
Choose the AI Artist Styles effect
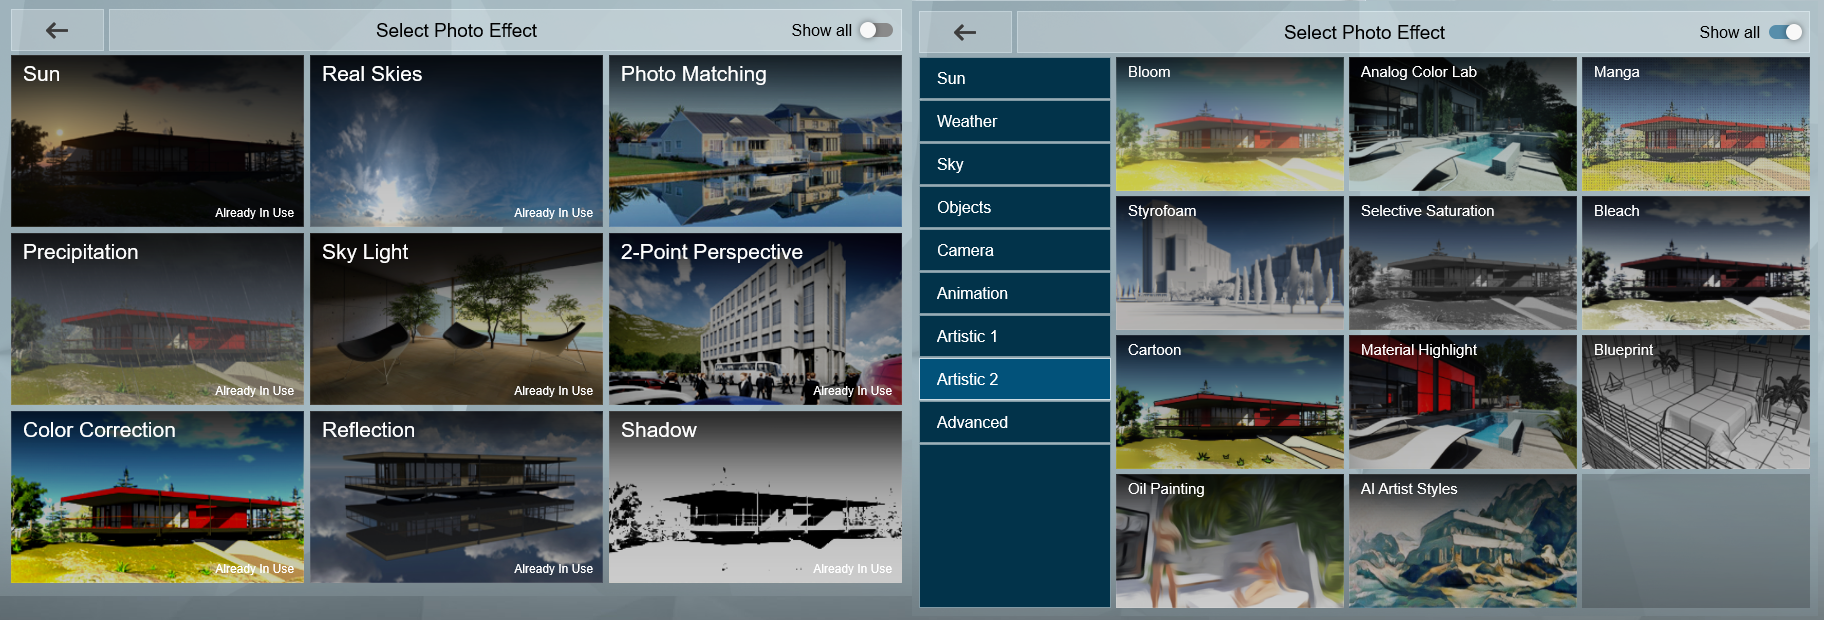click(1462, 541)
